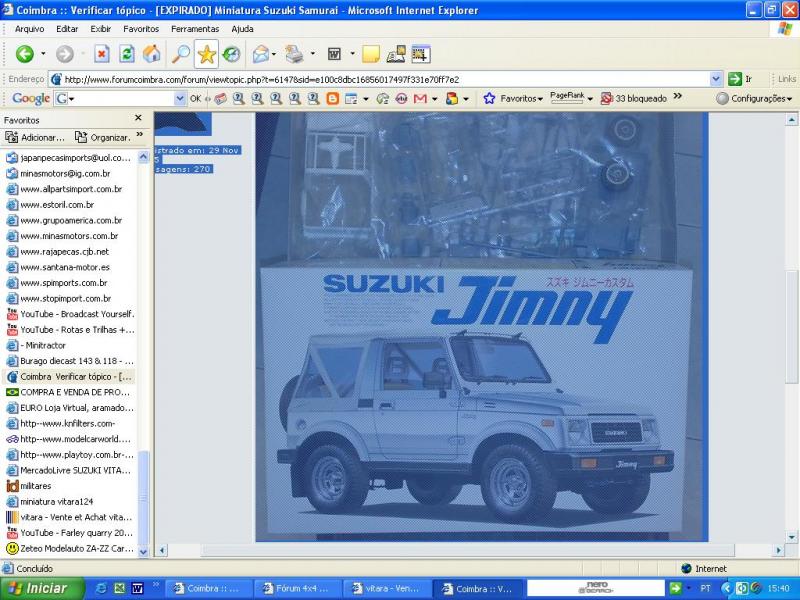Open the Editar menu
This screenshot has width=800, height=600.
click(67, 29)
